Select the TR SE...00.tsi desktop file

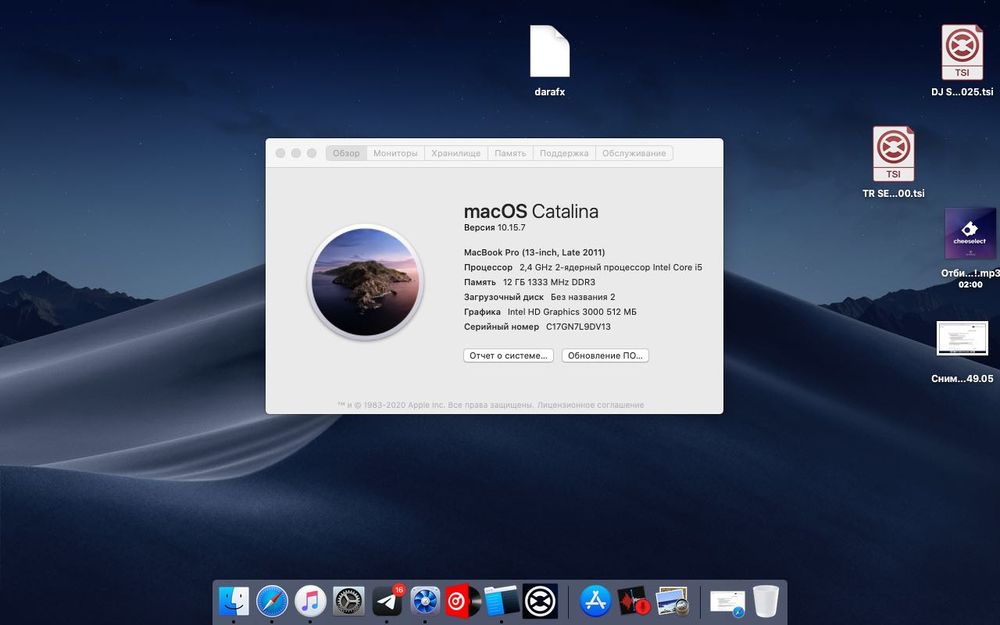click(893, 163)
